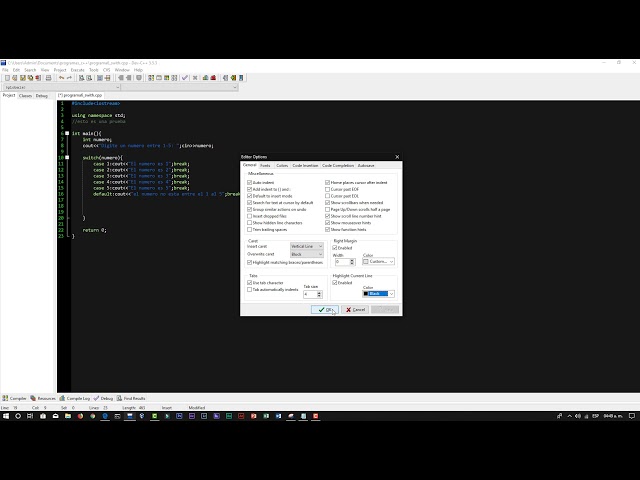Open Highlight Current Line color dropdown
Viewport: 640px width, 480px height.
tap(378, 294)
